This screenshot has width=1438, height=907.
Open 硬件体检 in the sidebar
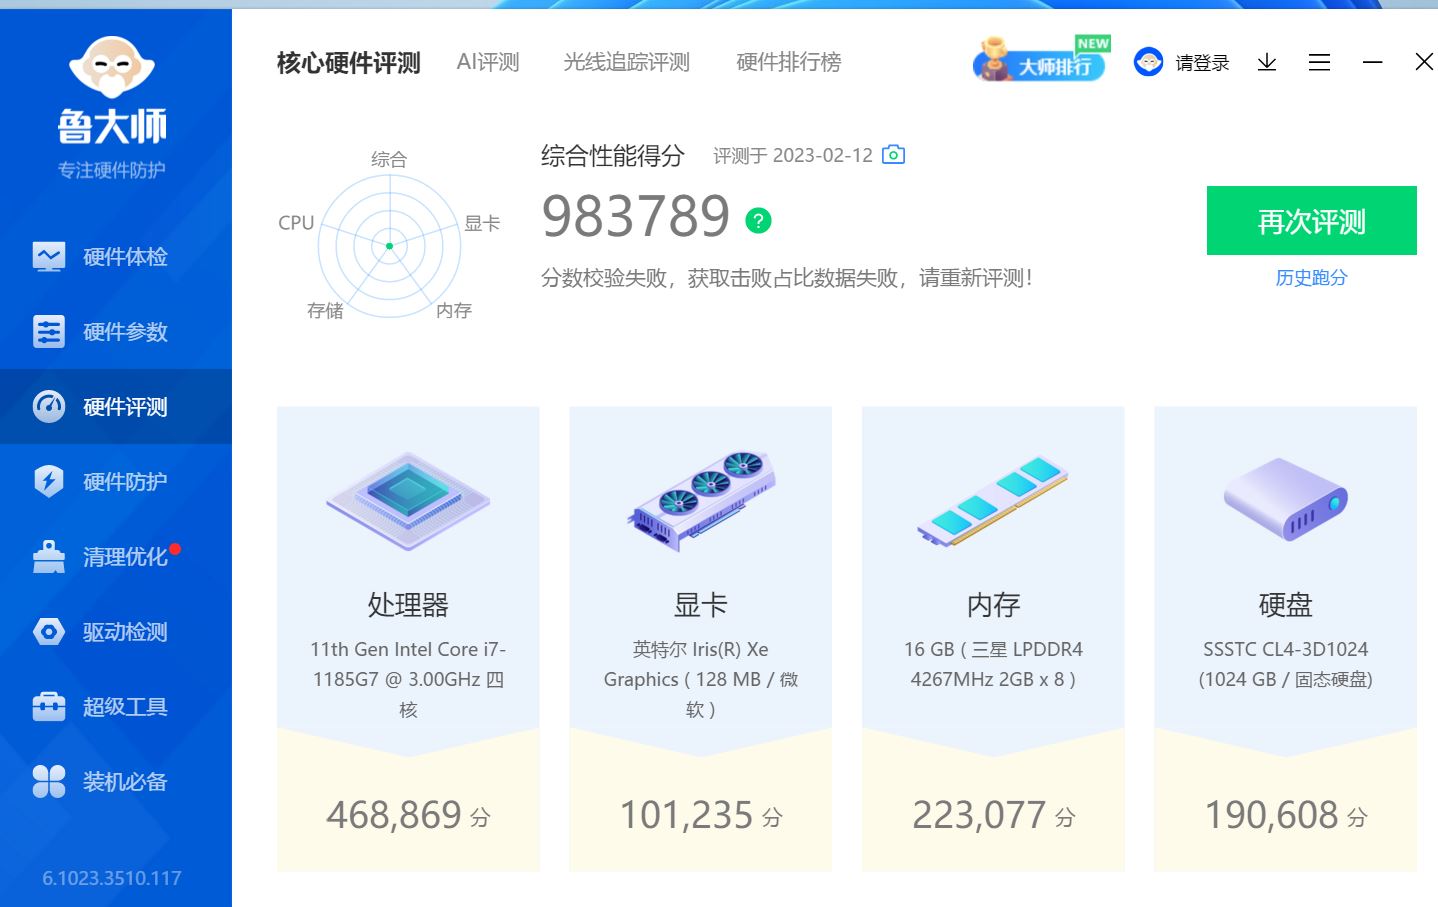coord(116,257)
